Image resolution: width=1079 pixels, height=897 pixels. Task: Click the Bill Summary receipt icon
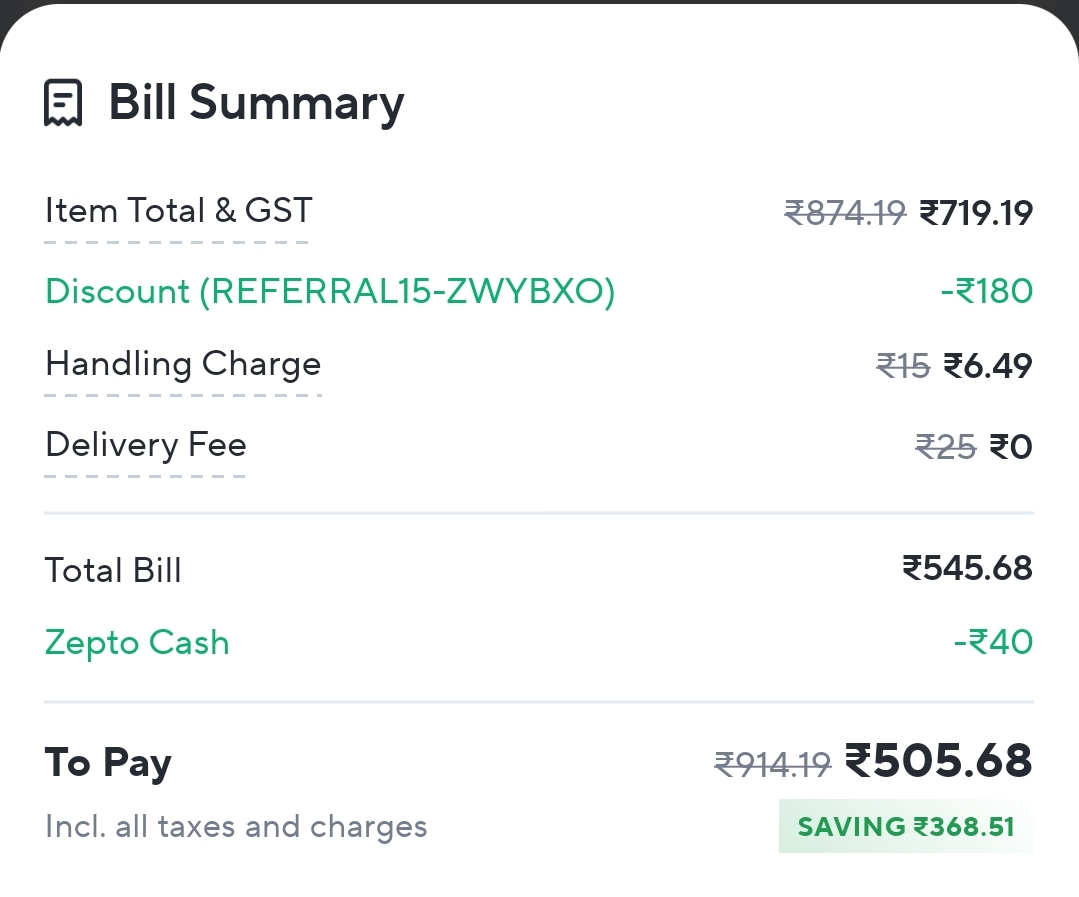pos(63,103)
